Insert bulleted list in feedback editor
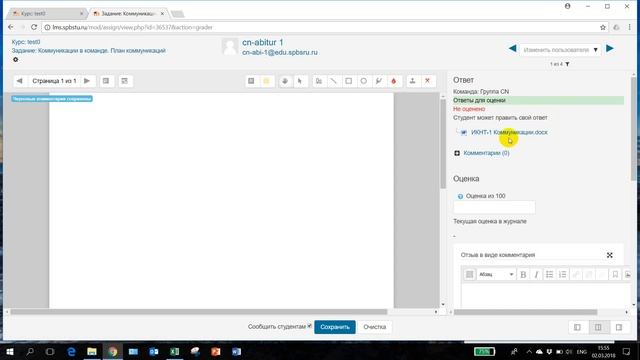This screenshot has height=360, width=640. pos(549,274)
